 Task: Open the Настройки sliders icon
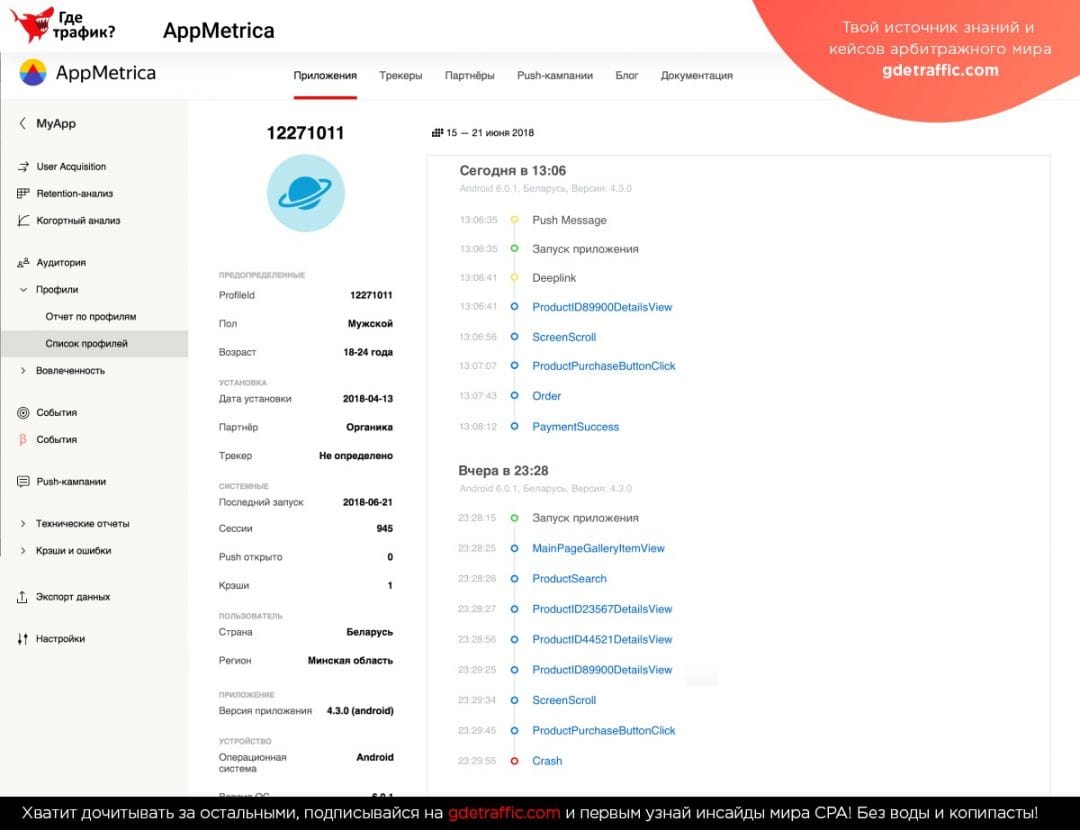coord(23,639)
